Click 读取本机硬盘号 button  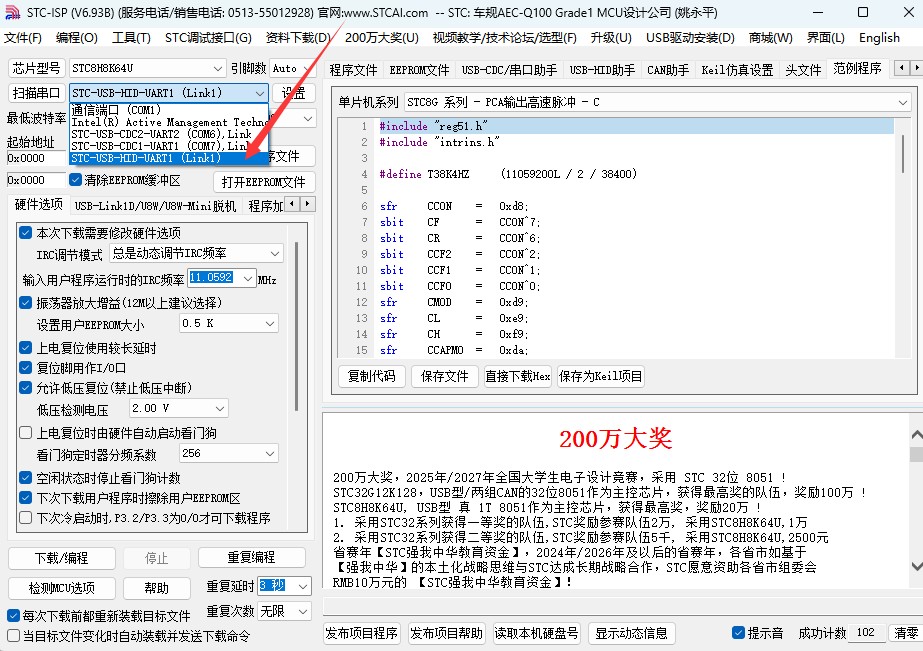tap(536, 633)
